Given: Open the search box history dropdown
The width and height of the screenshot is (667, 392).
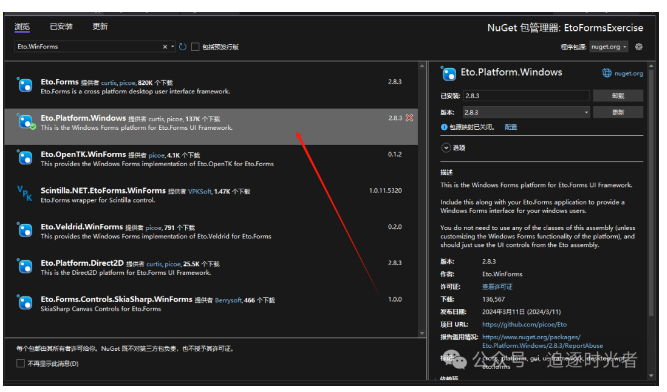Looking at the screenshot, I should (172, 47).
